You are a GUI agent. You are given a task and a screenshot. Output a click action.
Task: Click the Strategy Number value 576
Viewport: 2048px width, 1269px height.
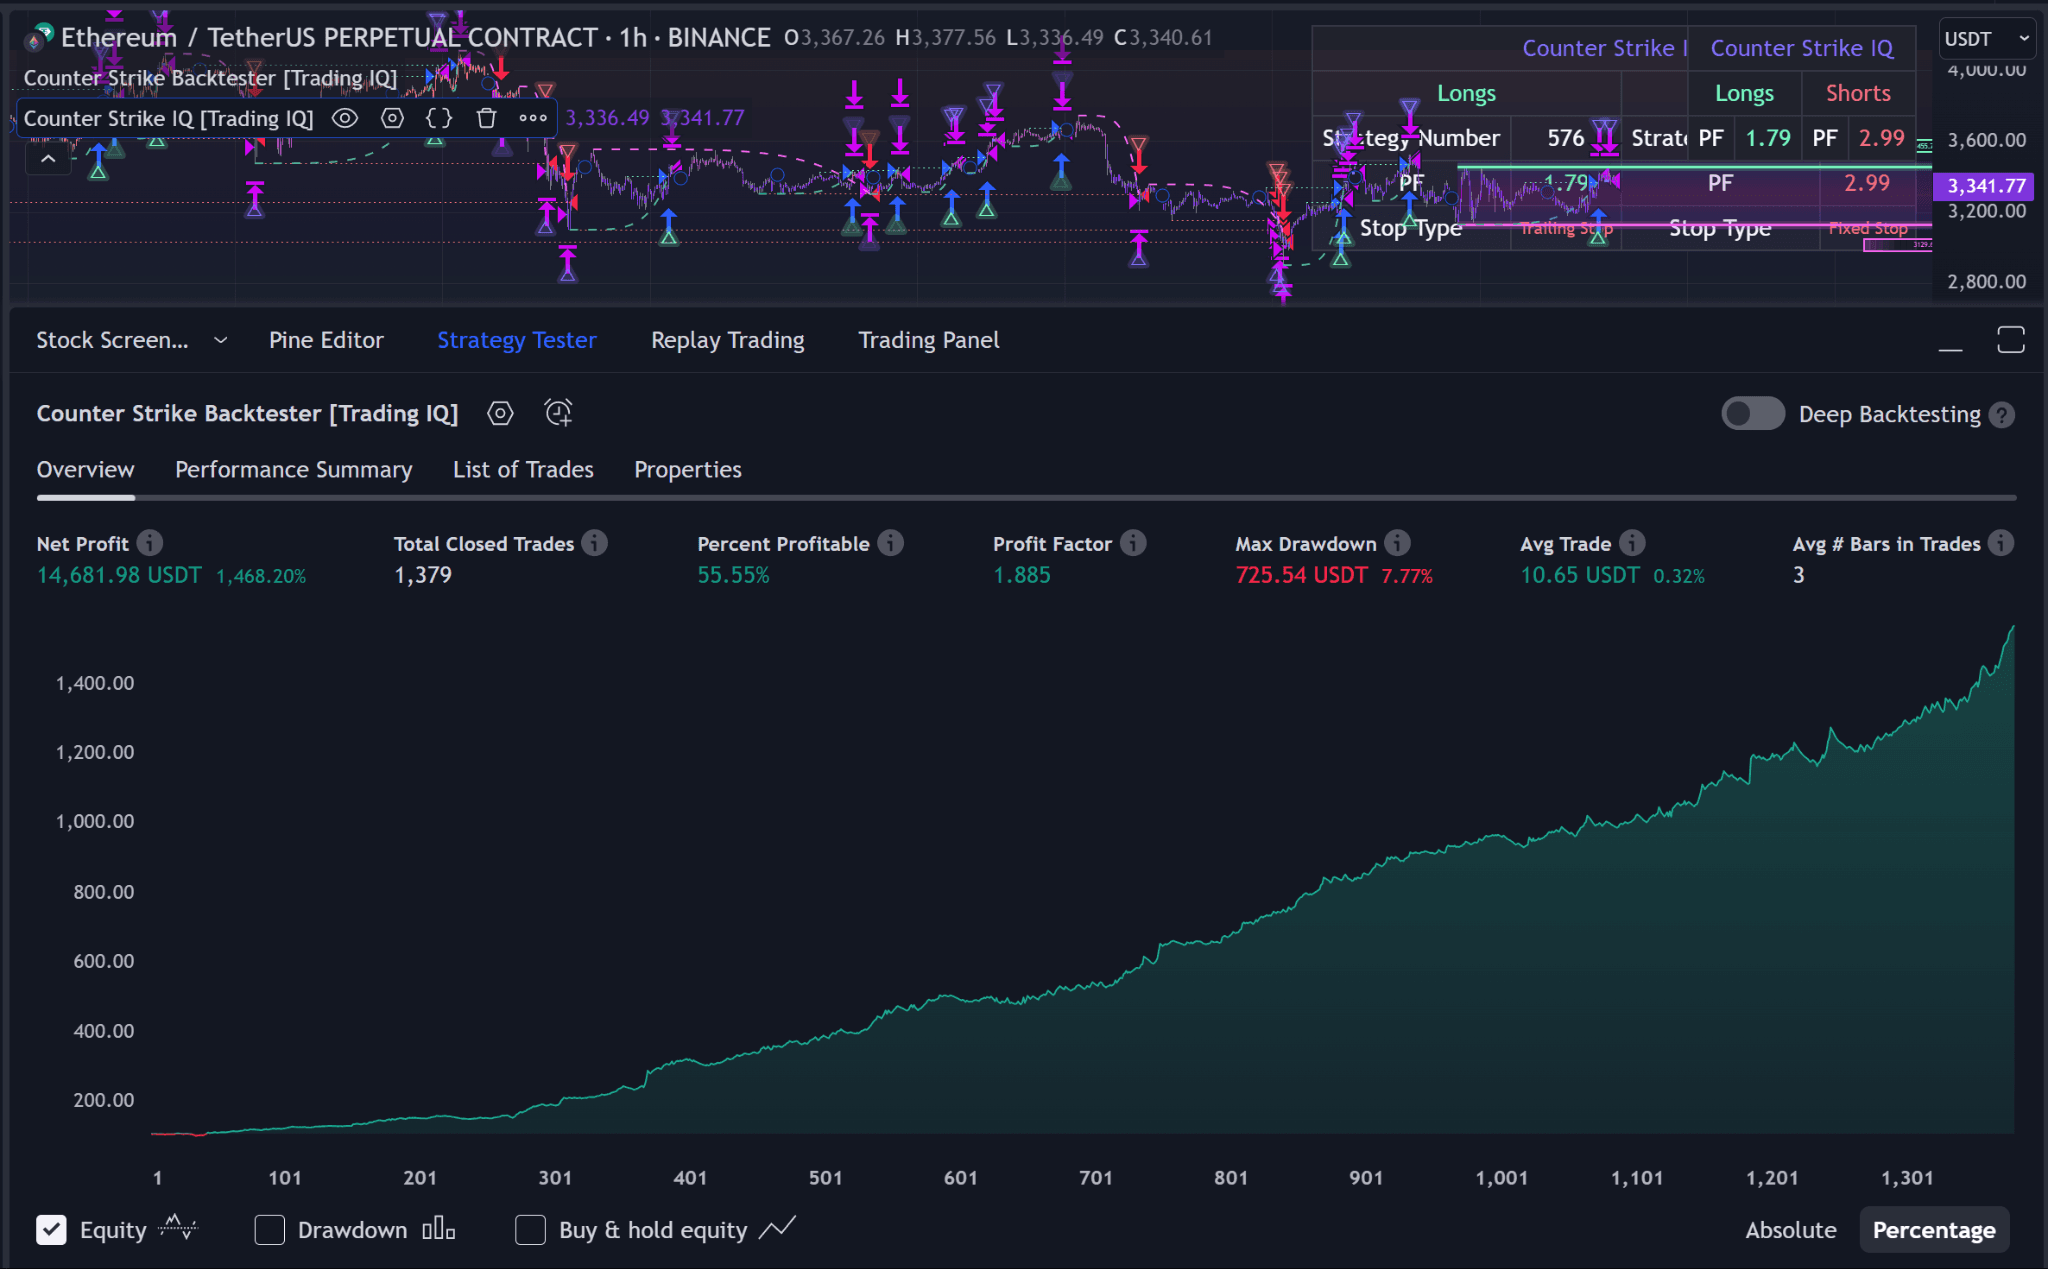[x=1565, y=138]
